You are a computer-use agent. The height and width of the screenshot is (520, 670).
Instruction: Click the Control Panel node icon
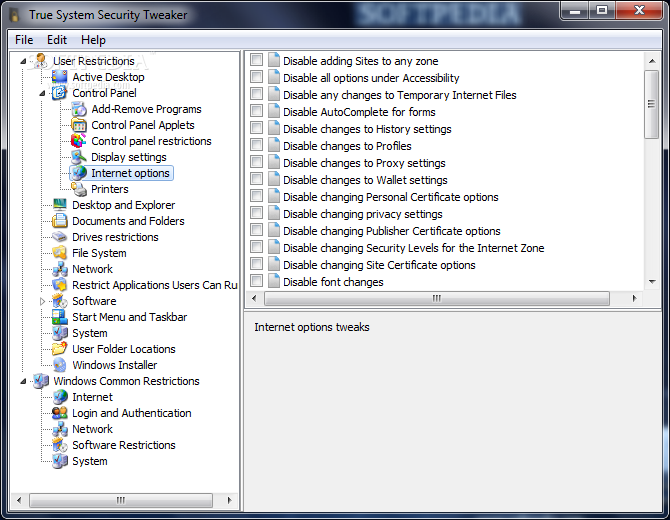pos(59,93)
